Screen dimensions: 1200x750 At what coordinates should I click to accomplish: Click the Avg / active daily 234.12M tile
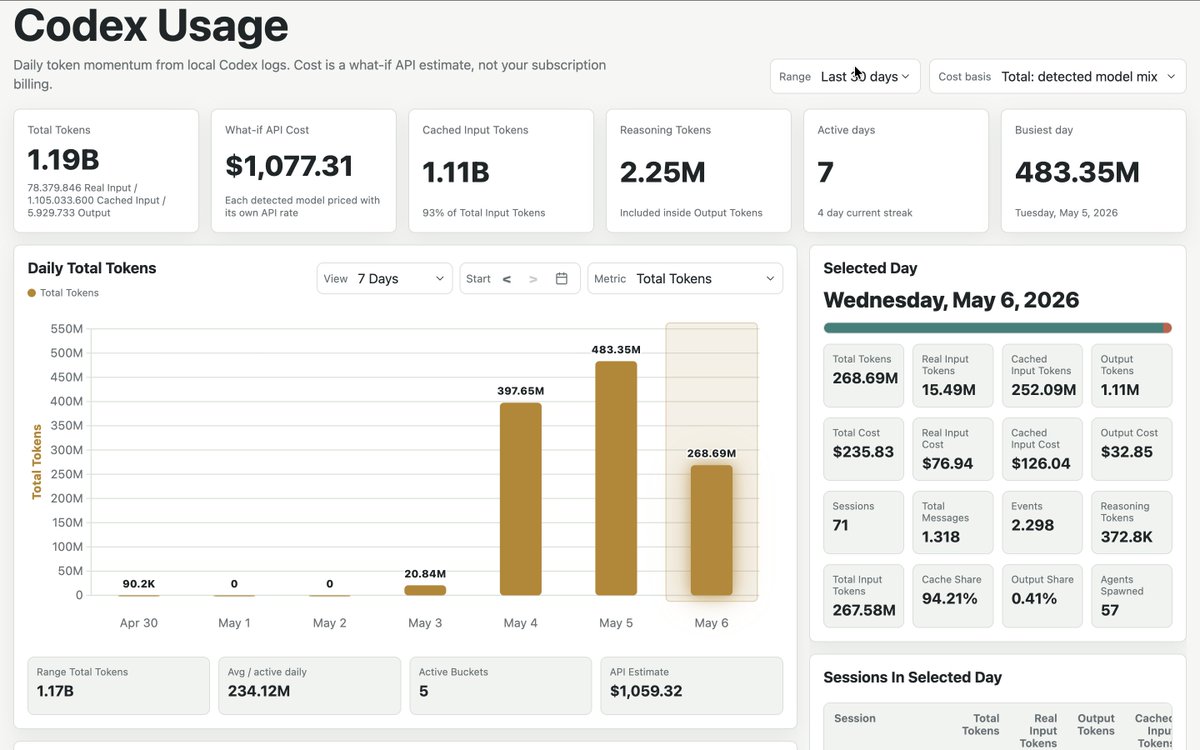pyautogui.click(x=310, y=685)
